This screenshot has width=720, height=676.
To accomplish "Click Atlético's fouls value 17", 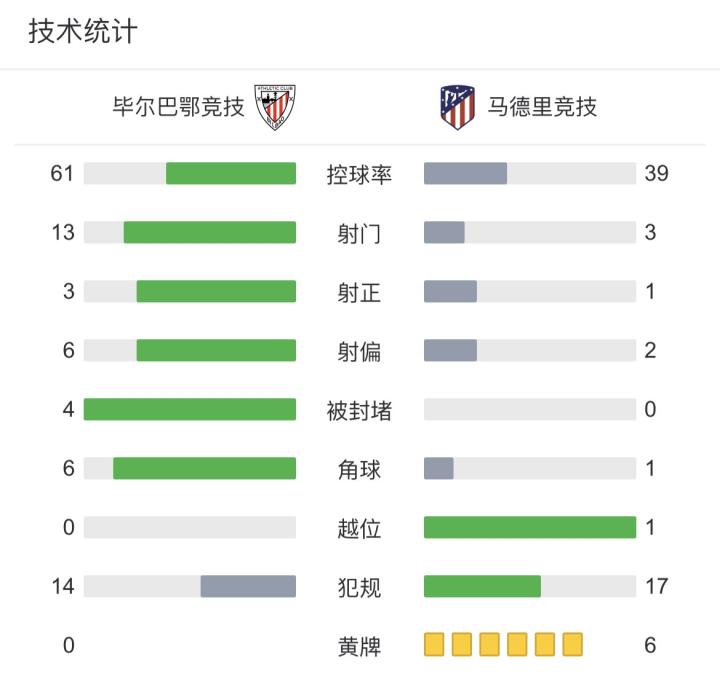I will [657, 586].
